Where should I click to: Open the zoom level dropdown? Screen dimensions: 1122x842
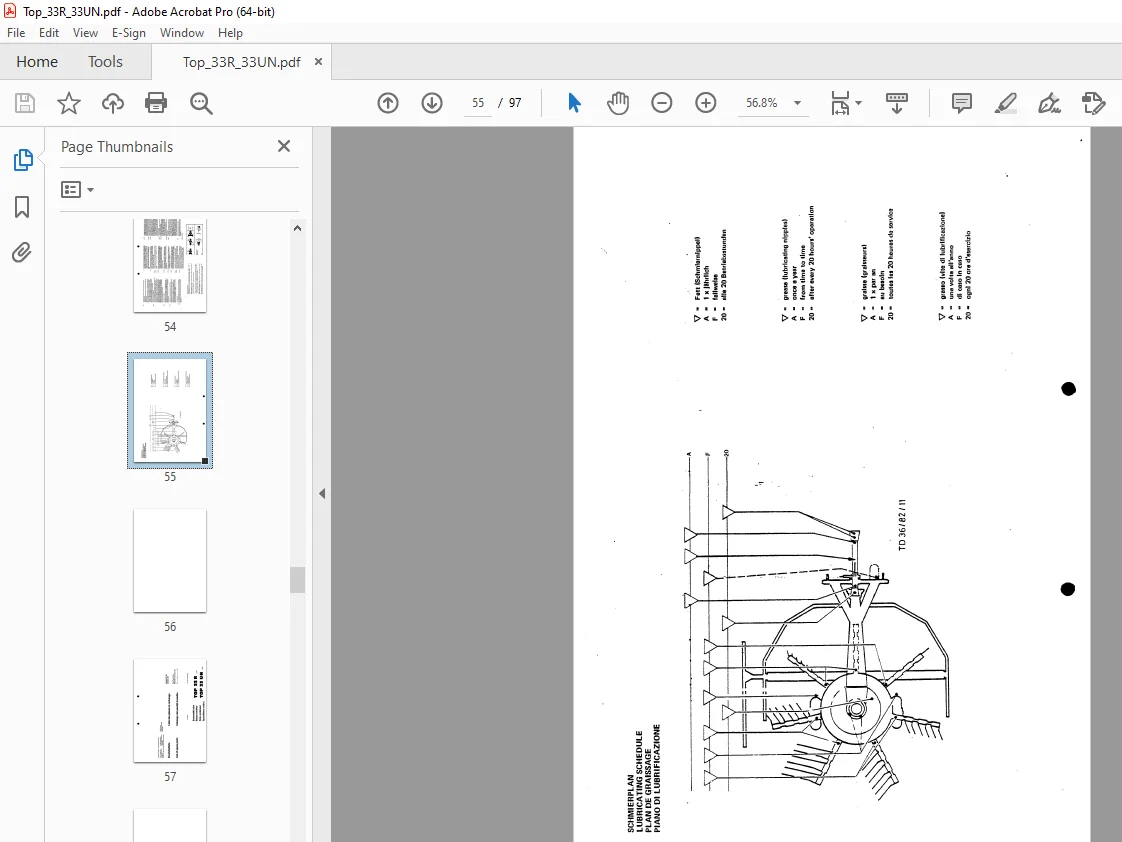797,103
